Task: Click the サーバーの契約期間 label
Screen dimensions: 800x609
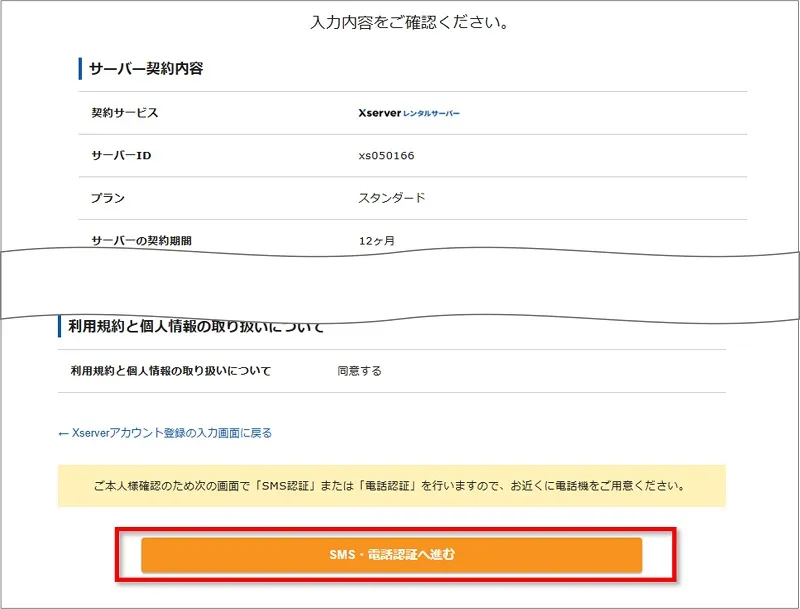Action: (x=140, y=241)
